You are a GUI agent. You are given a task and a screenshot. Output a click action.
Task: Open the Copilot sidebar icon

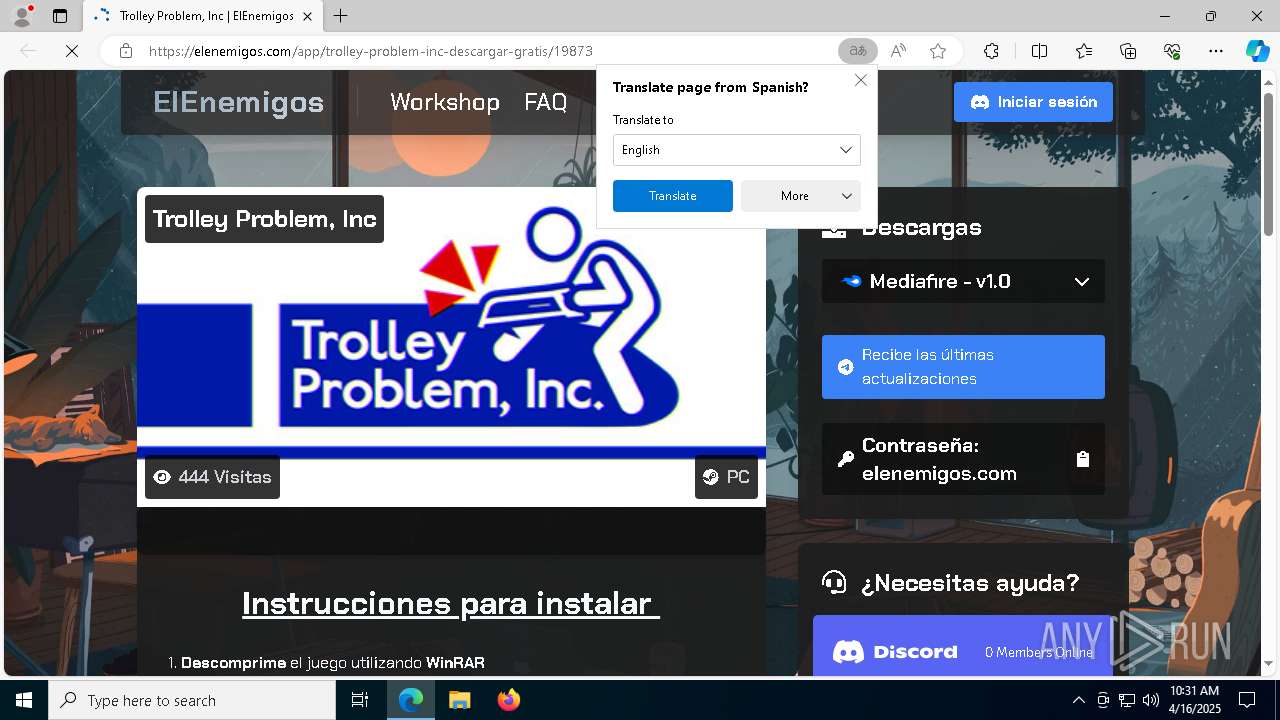[x=1258, y=51]
